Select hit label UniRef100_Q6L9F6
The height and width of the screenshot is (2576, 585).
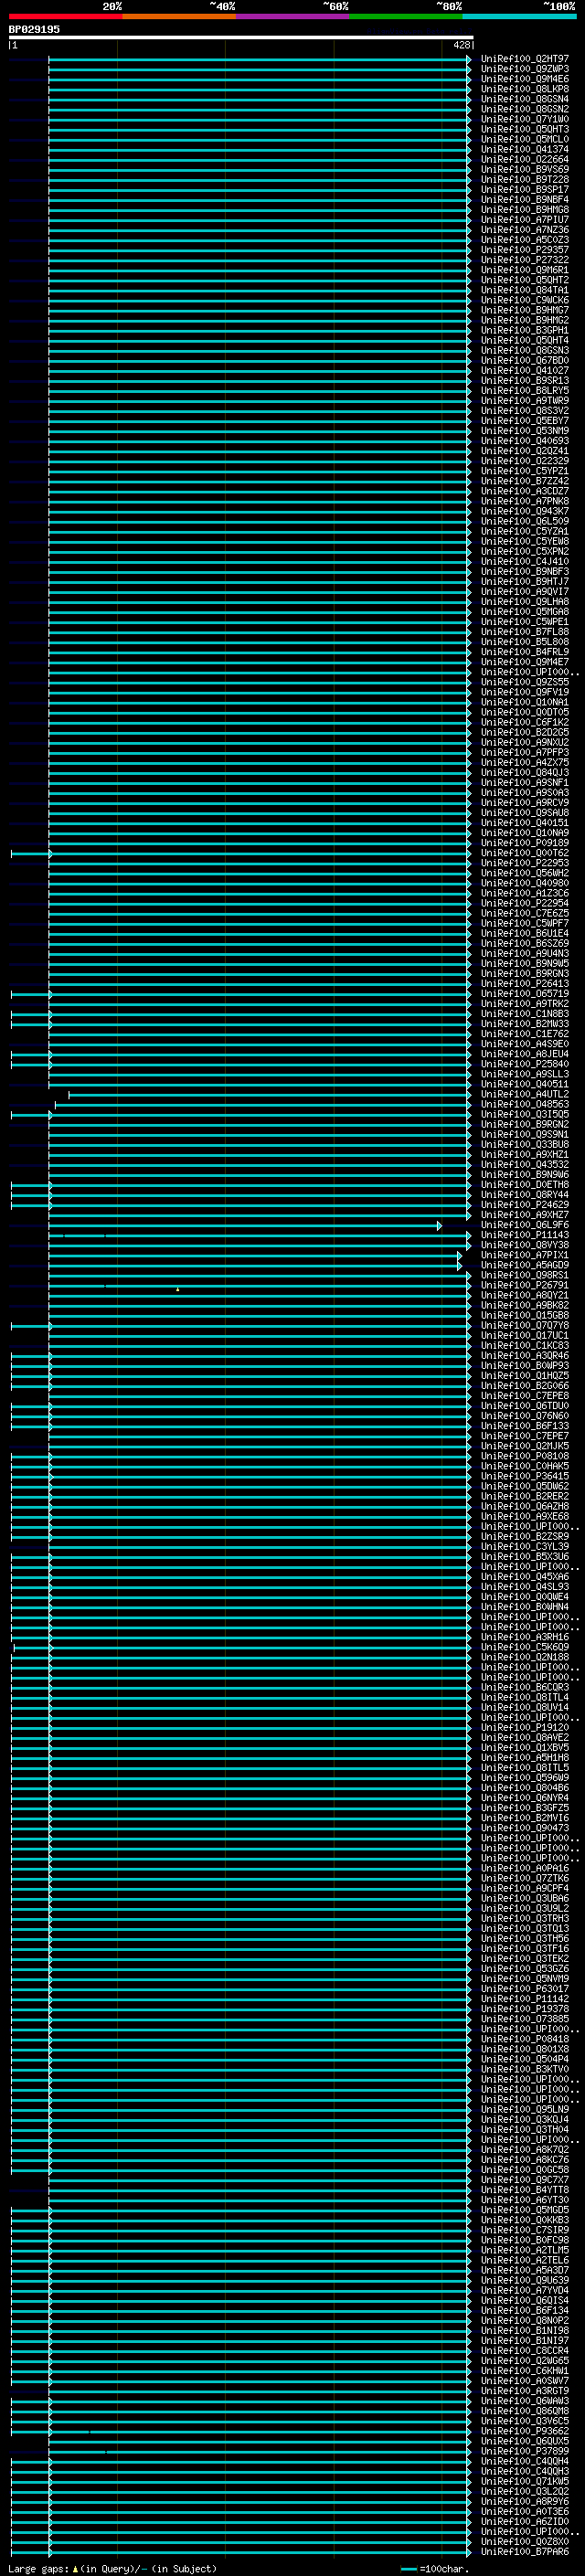525,1225
